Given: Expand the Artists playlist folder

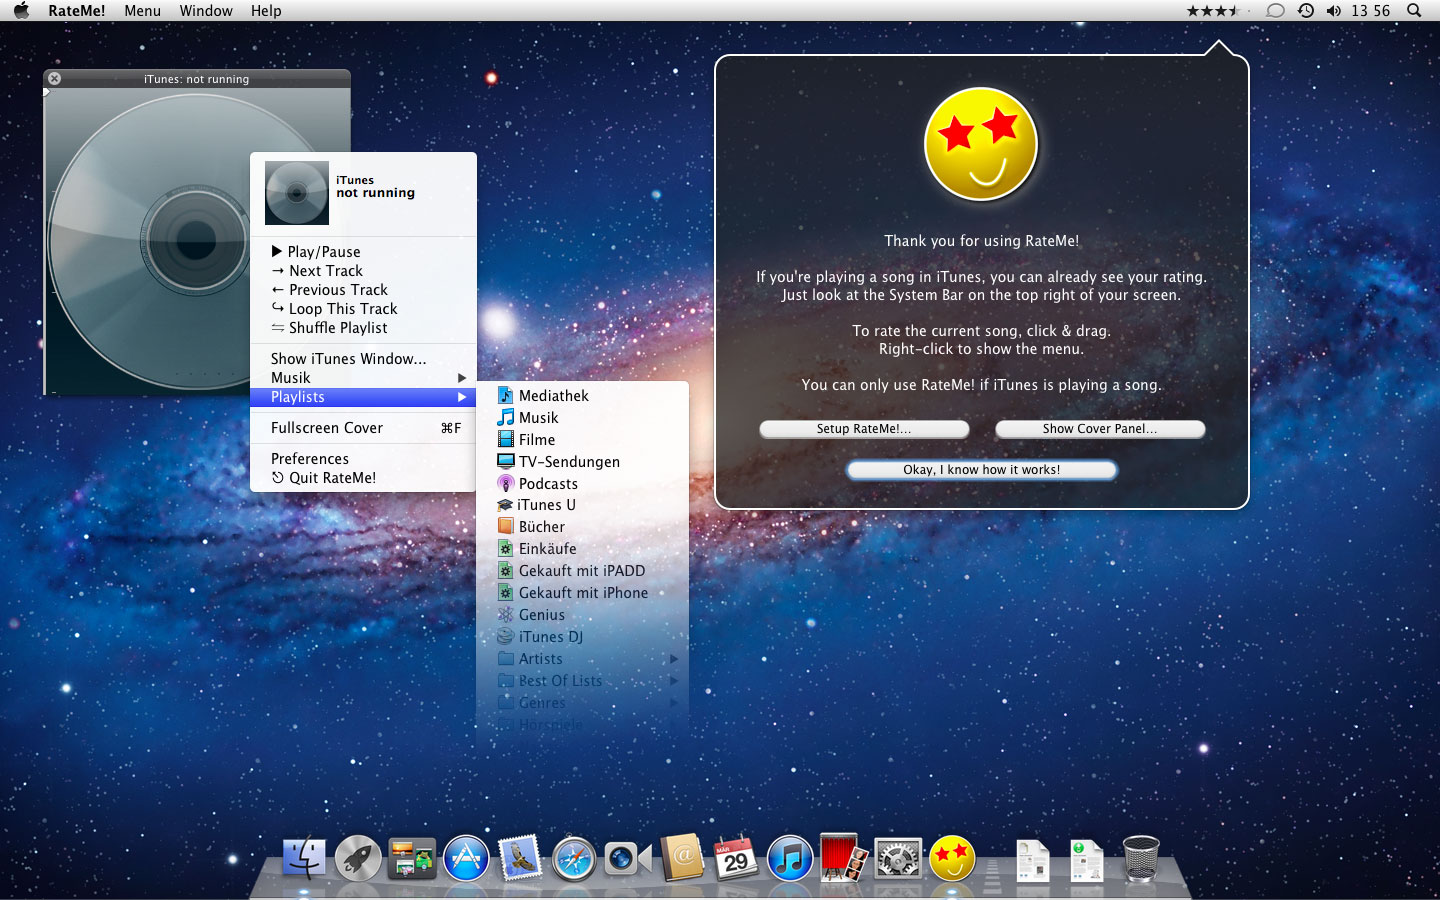Looking at the screenshot, I should click(583, 659).
